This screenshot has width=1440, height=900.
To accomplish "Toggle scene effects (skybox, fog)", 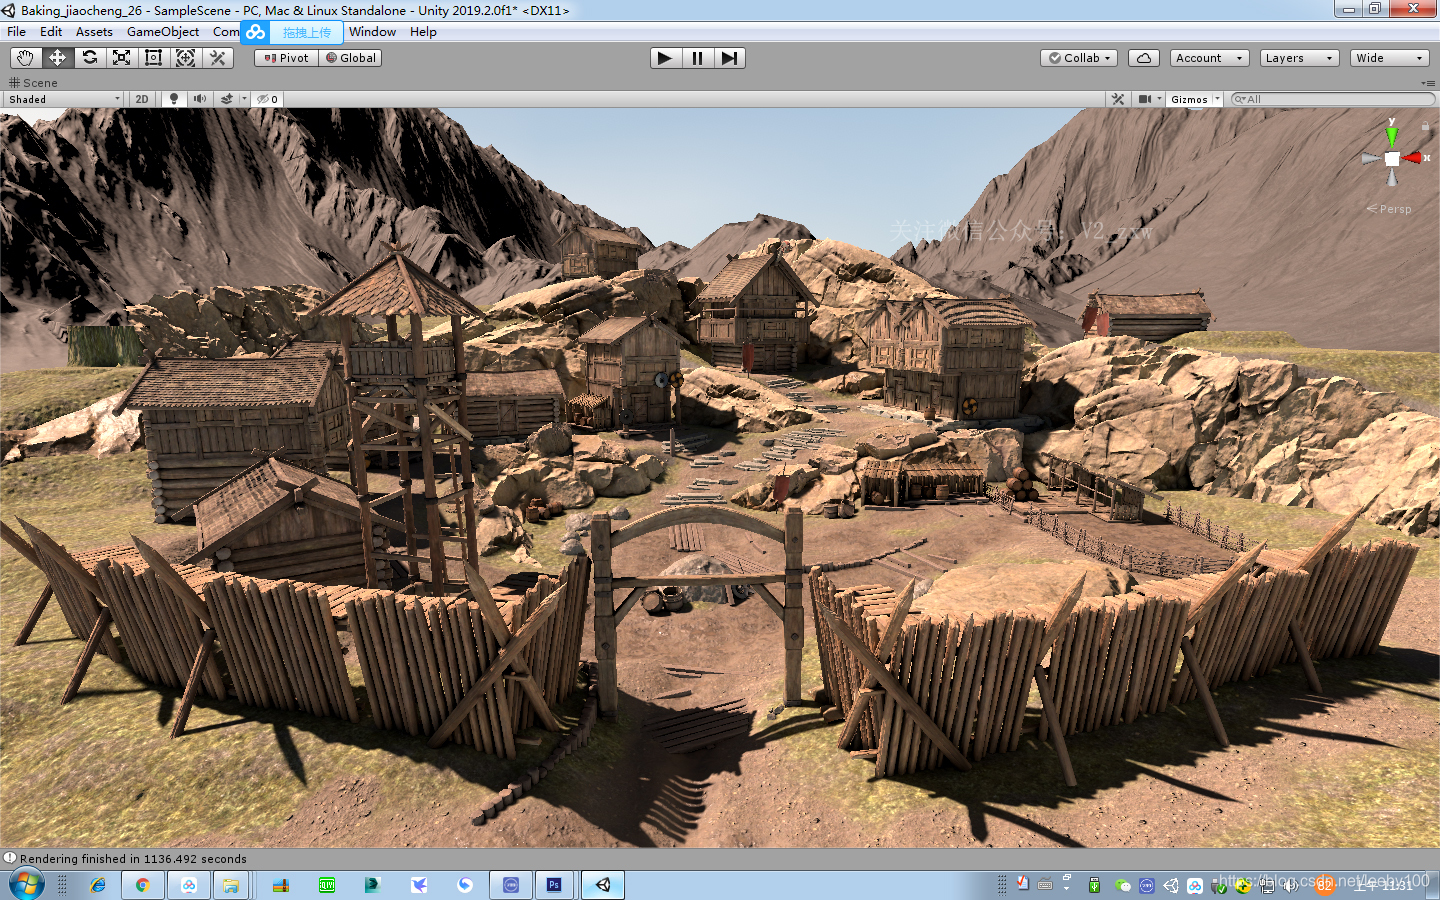I will pos(227,99).
